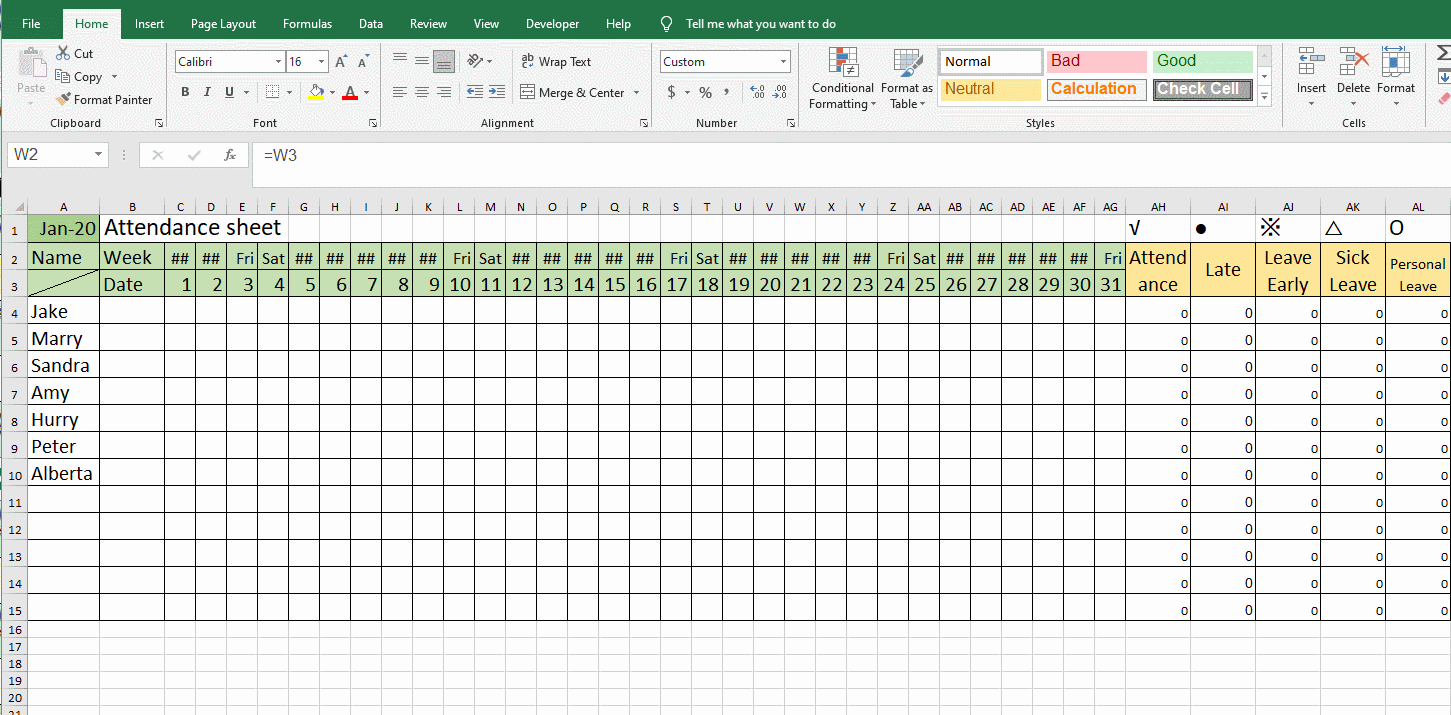Image resolution: width=1451 pixels, height=715 pixels.
Task: Open the font size 16 dropdown
Action: [x=320, y=62]
